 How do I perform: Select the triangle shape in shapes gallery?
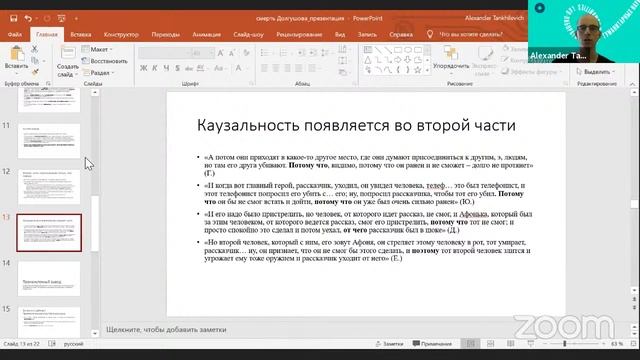[x=368, y=60]
